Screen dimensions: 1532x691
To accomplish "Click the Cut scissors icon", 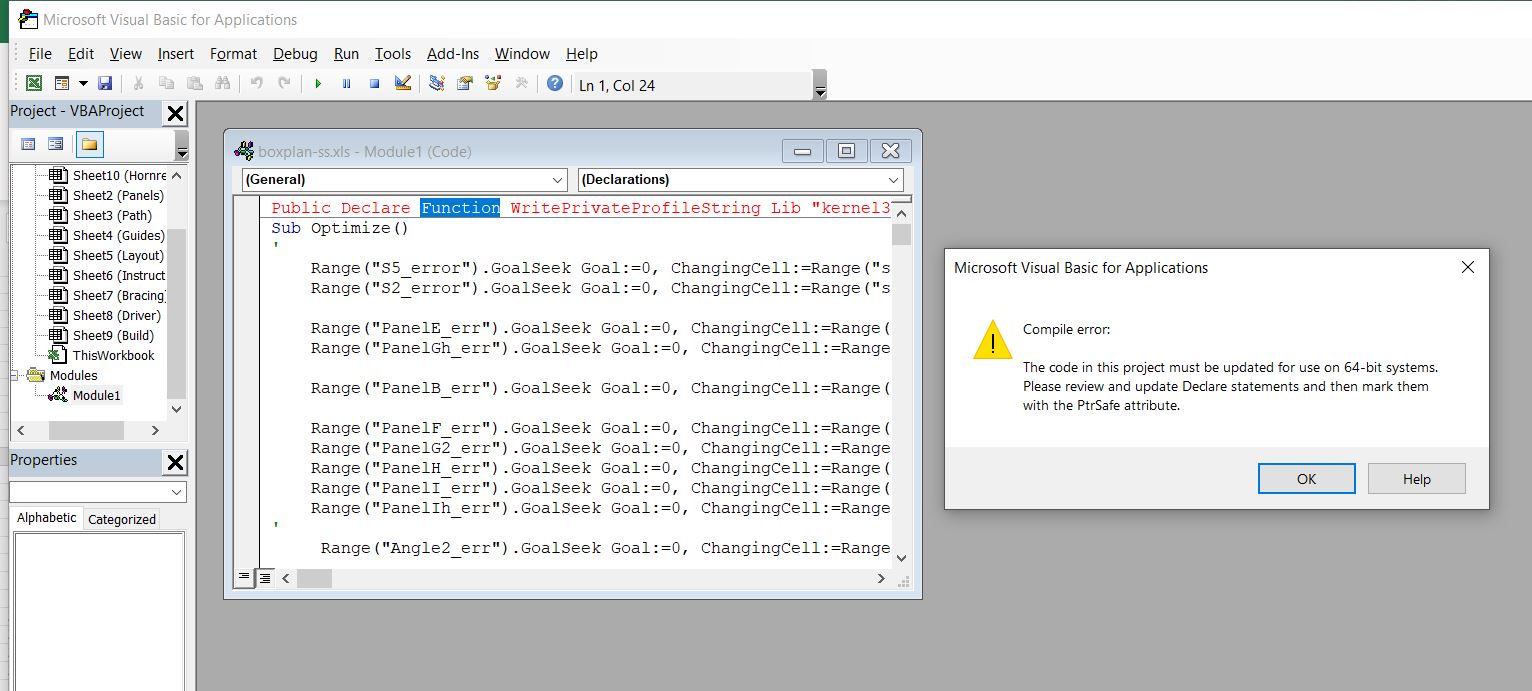I will coord(139,84).
